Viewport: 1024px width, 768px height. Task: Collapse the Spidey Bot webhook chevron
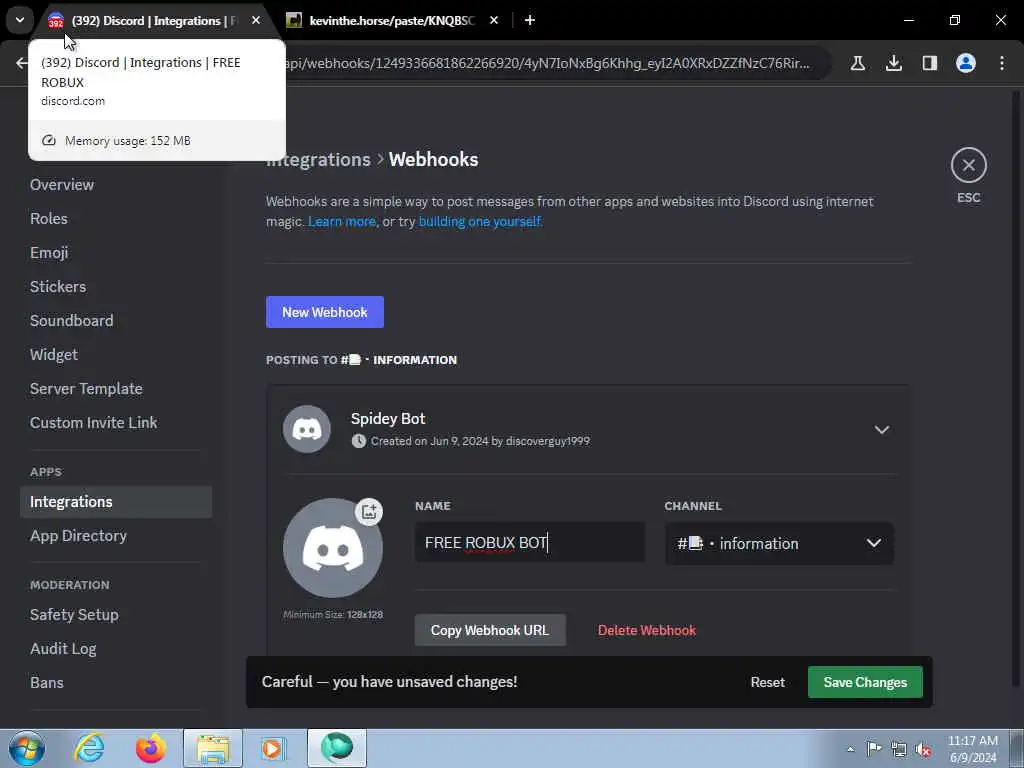(x=882, y=430)
